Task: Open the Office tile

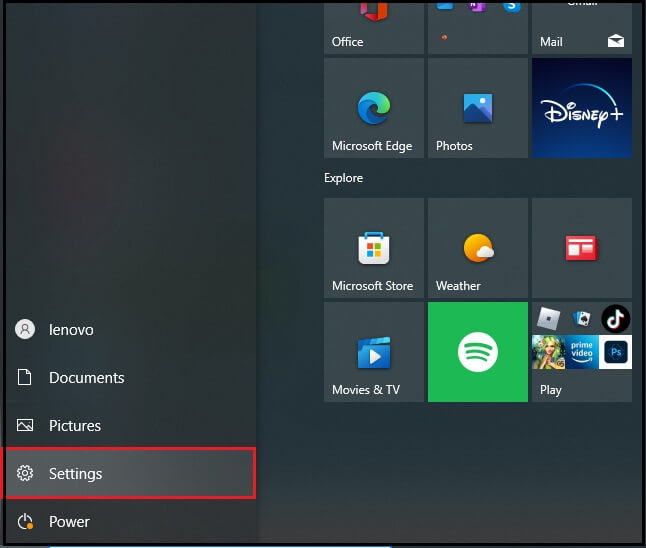Action: (x=374, y=28)
